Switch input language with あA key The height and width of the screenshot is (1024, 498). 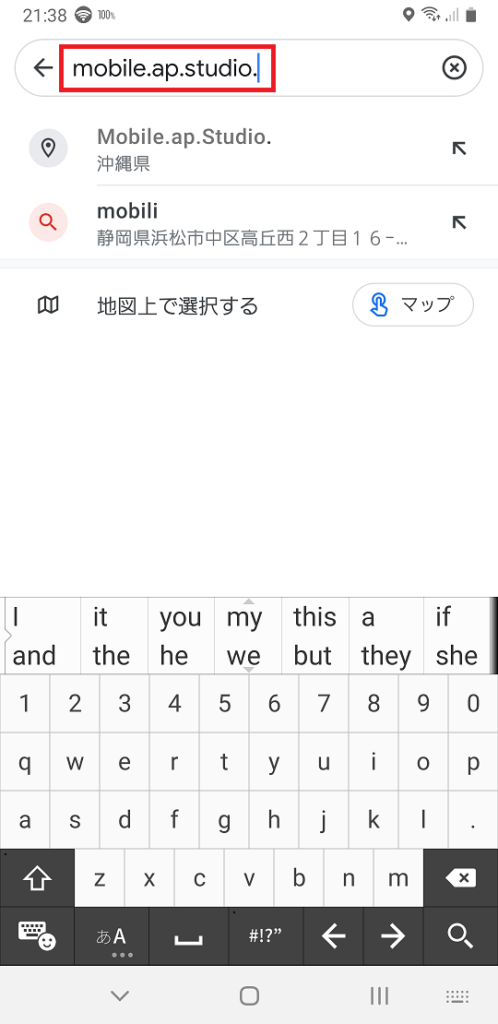click(112, 936)
